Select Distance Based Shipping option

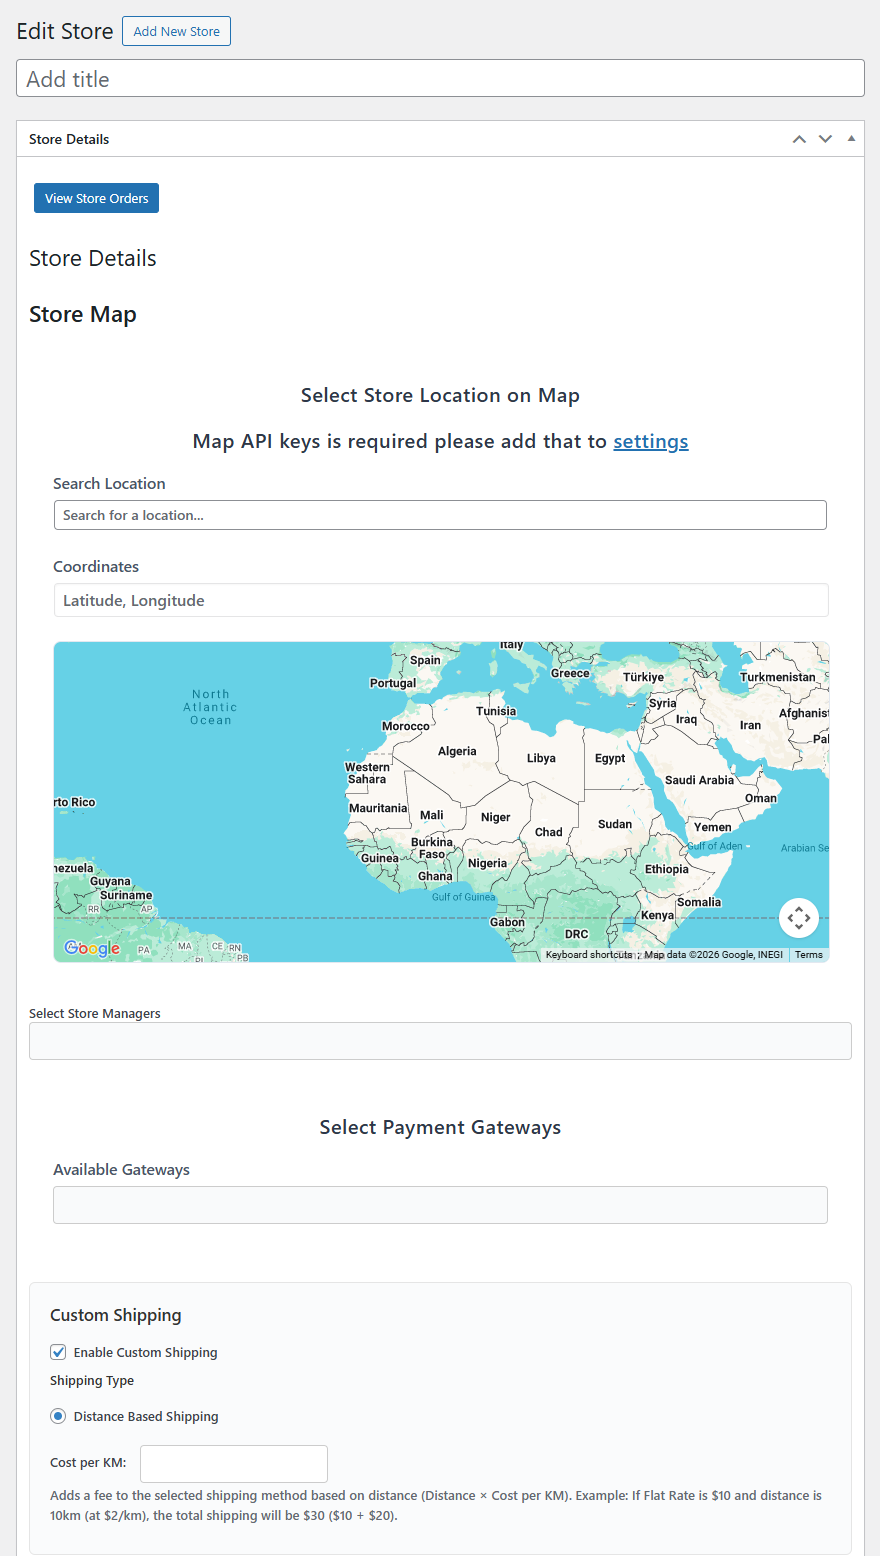(59, 1416)
